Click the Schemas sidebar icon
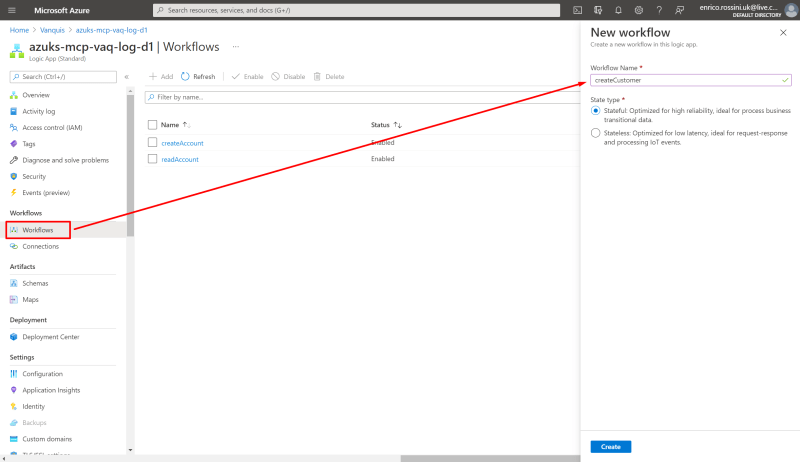800x462 pixels. coord(14,283)
